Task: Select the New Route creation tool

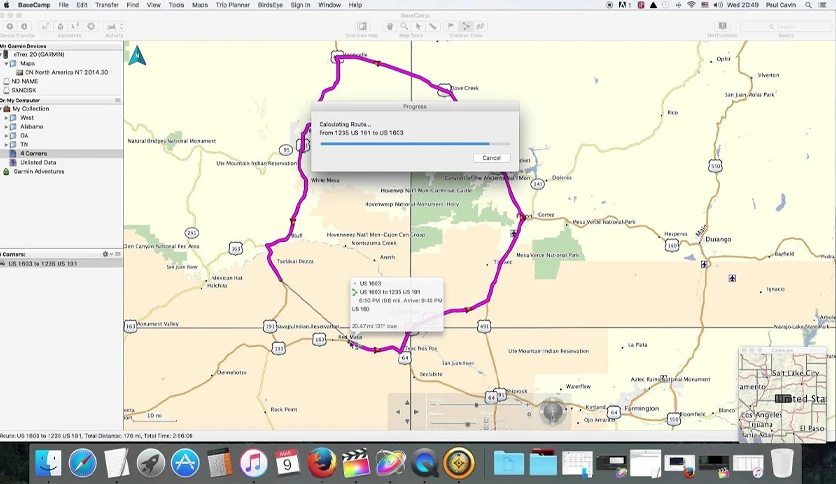Action: point(466,26)
